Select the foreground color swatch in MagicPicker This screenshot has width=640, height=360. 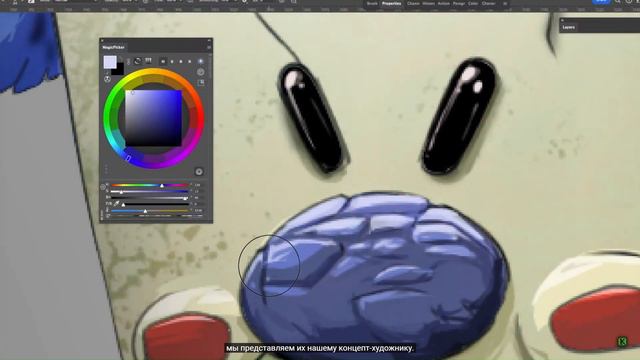coord(110,62)
